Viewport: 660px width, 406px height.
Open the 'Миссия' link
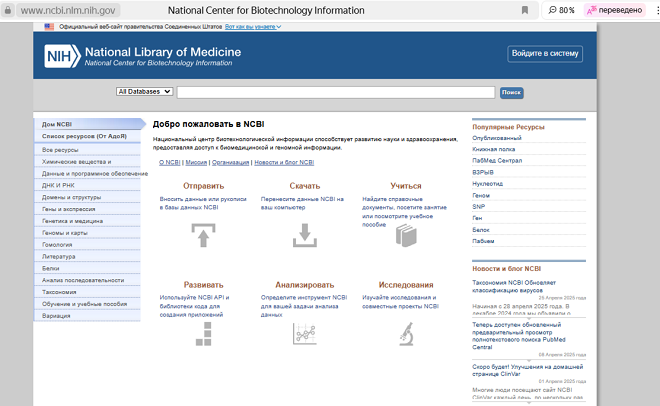click(x=196, y=162)
